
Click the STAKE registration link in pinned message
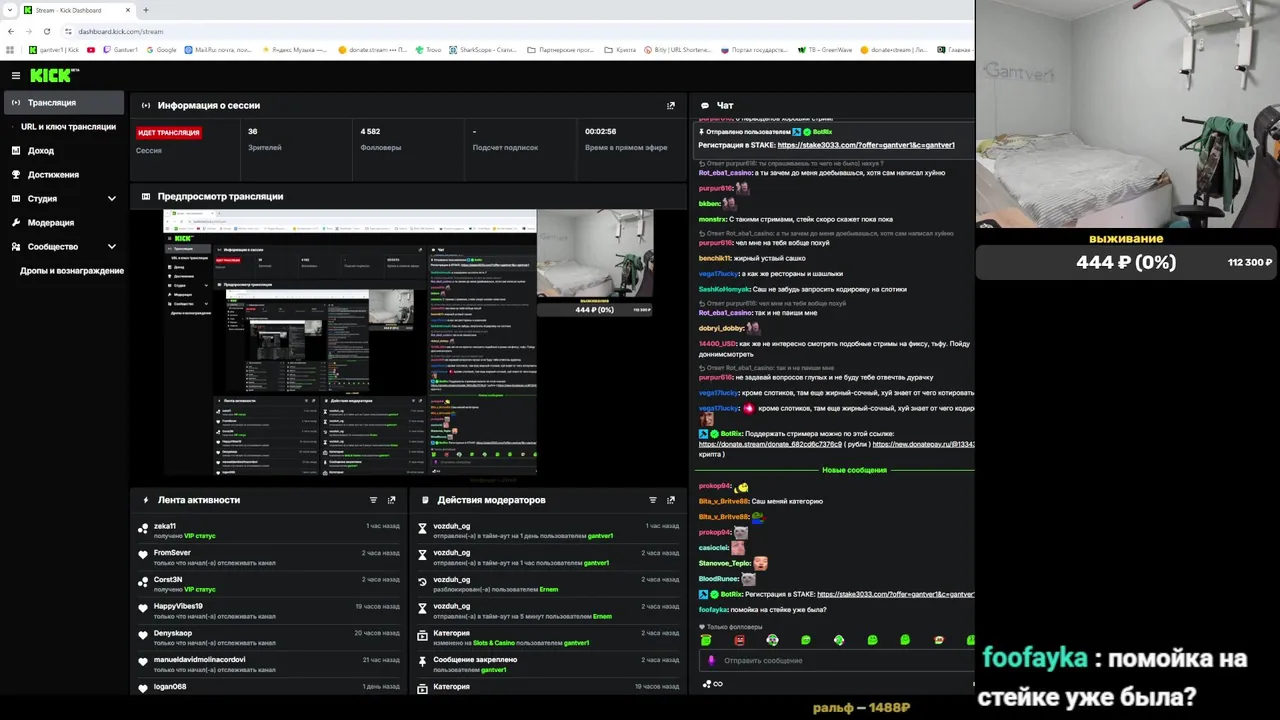click(x=865, y=145)
